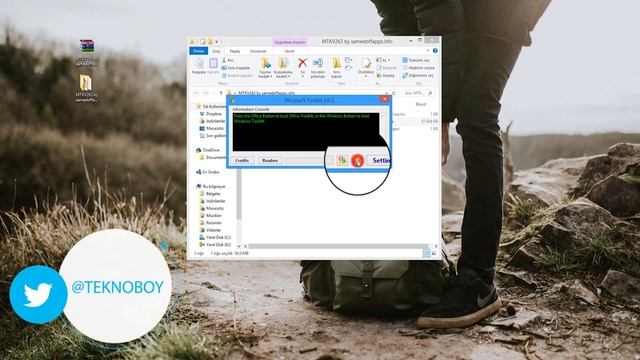
Task: Switch to large icons view in status bar
Action: tap(434, 253)
